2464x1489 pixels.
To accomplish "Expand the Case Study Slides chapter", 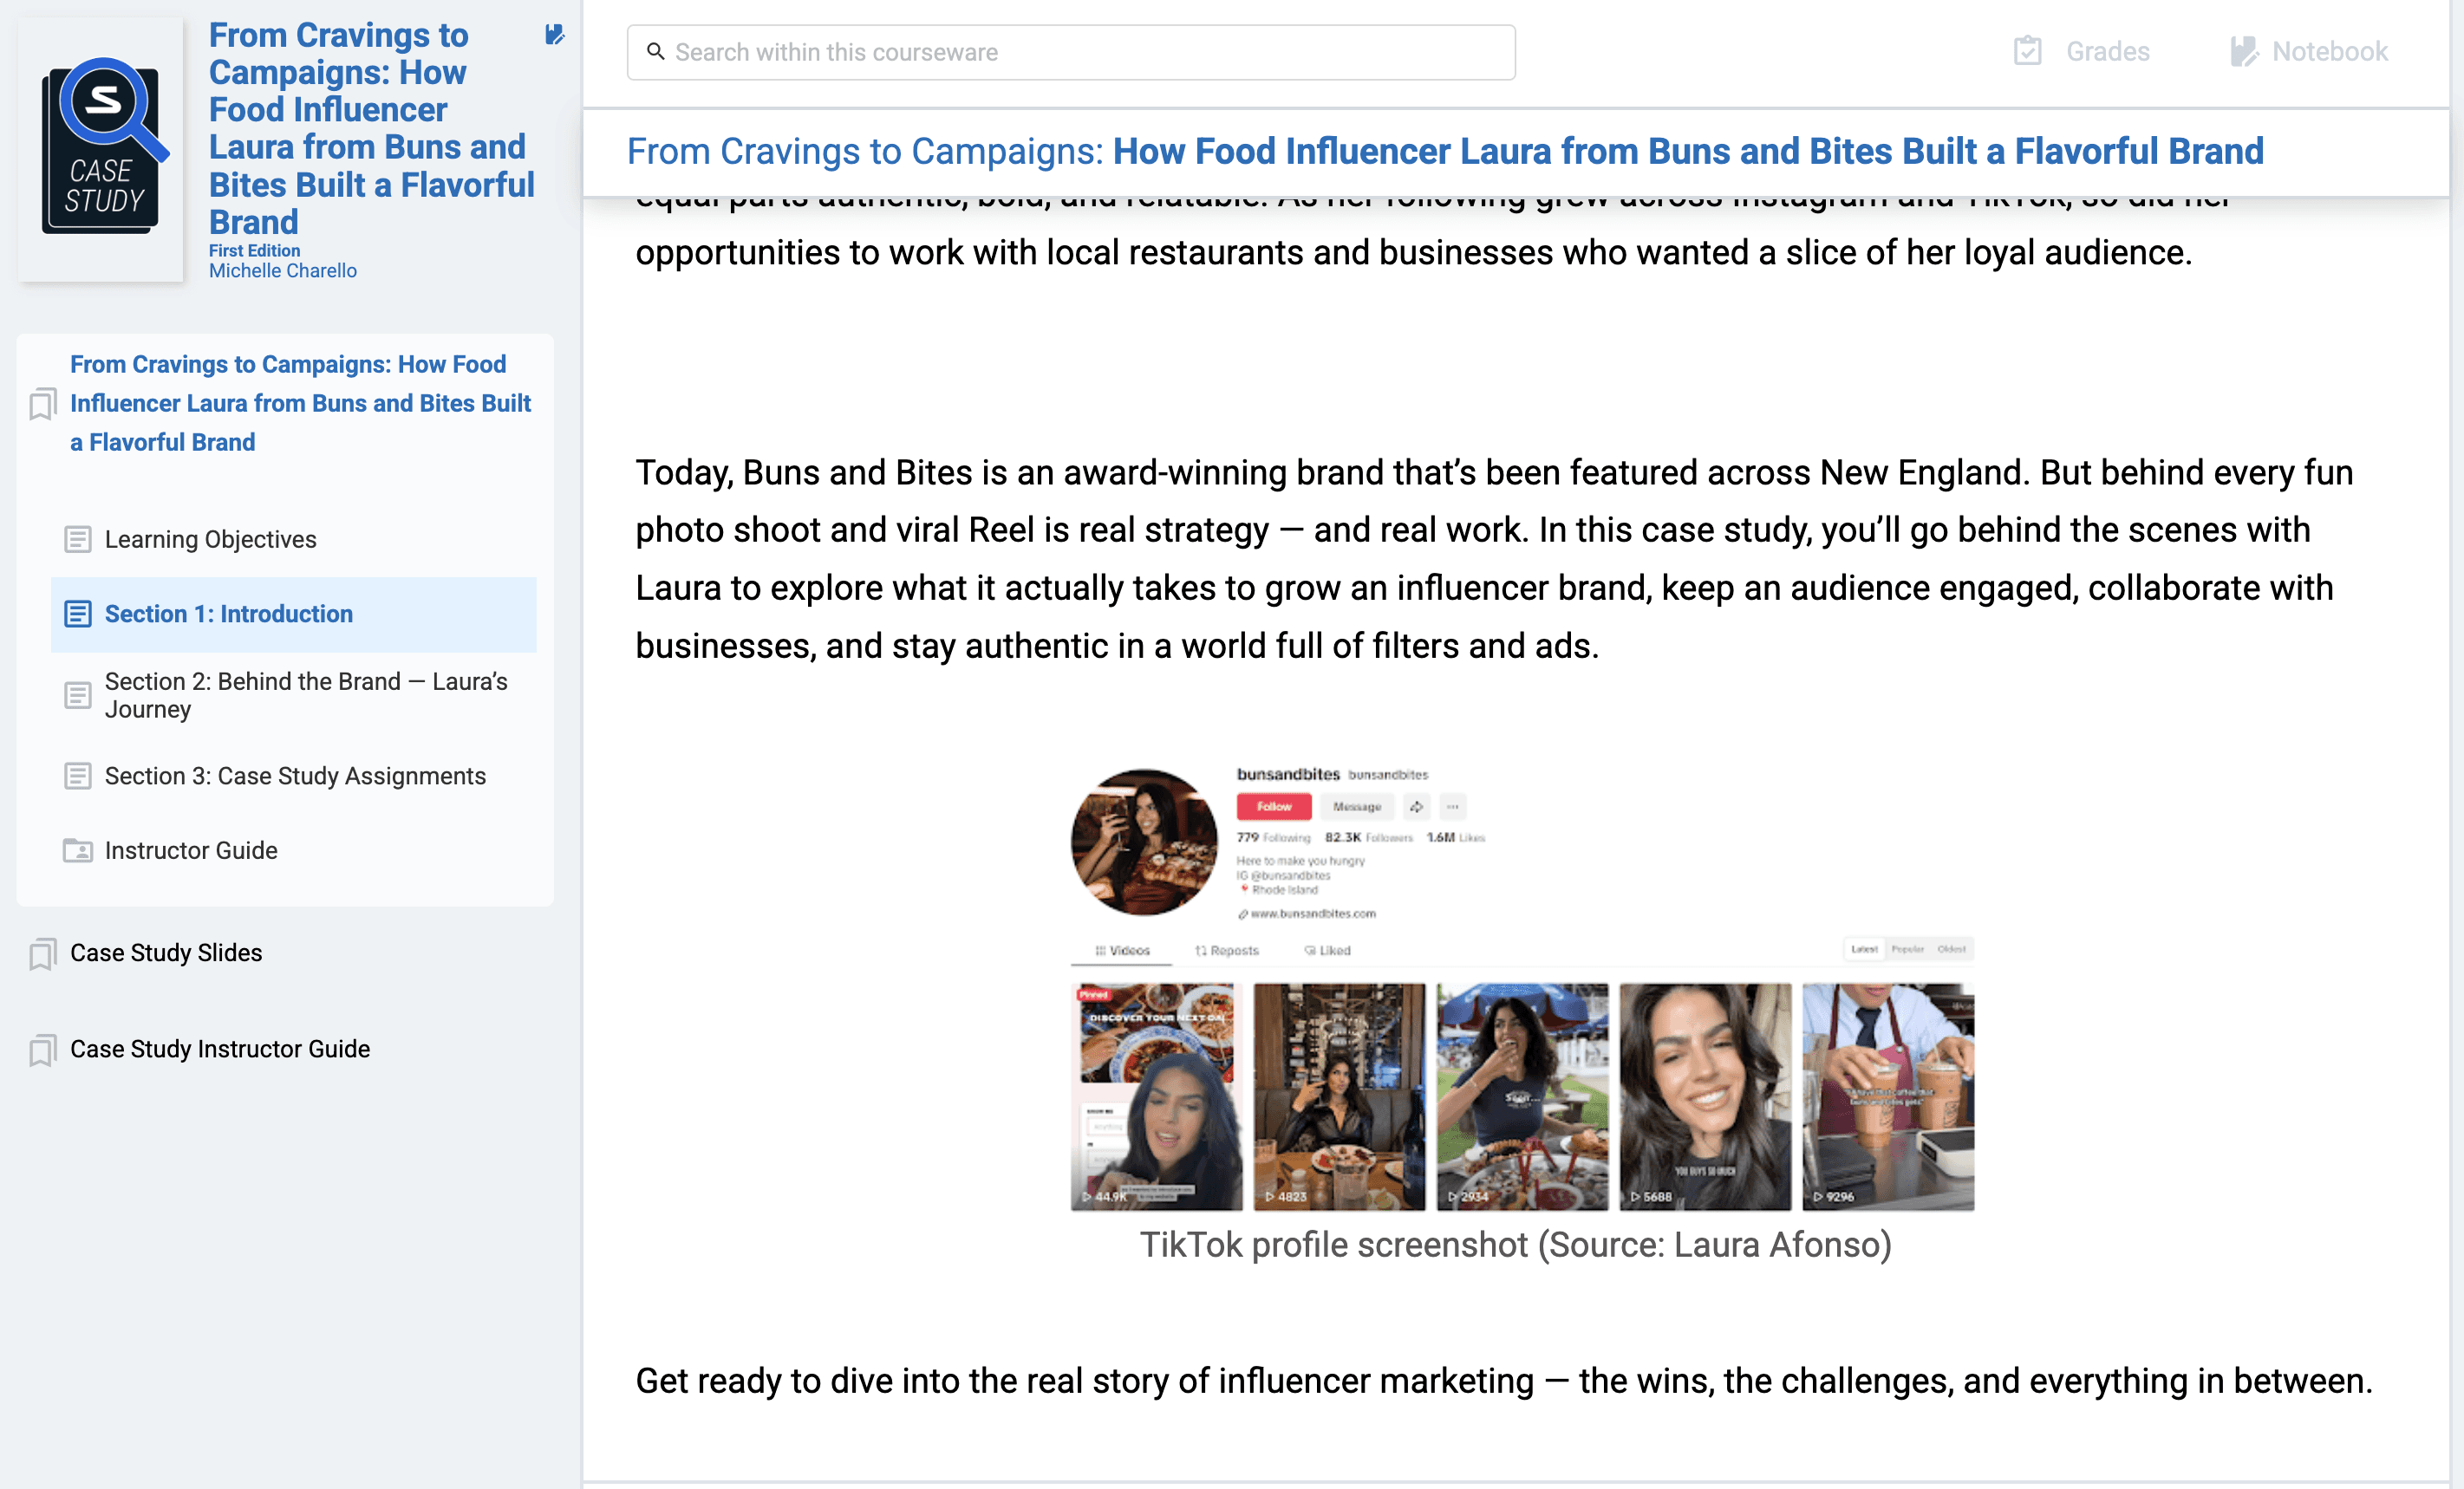I will coord(166,953).
